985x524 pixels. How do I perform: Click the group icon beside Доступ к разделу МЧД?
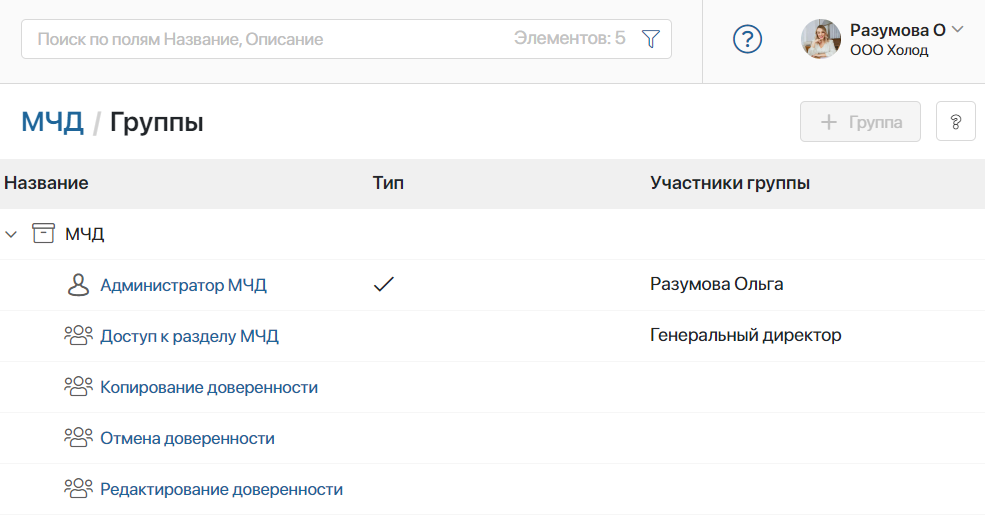coord(78,336)
